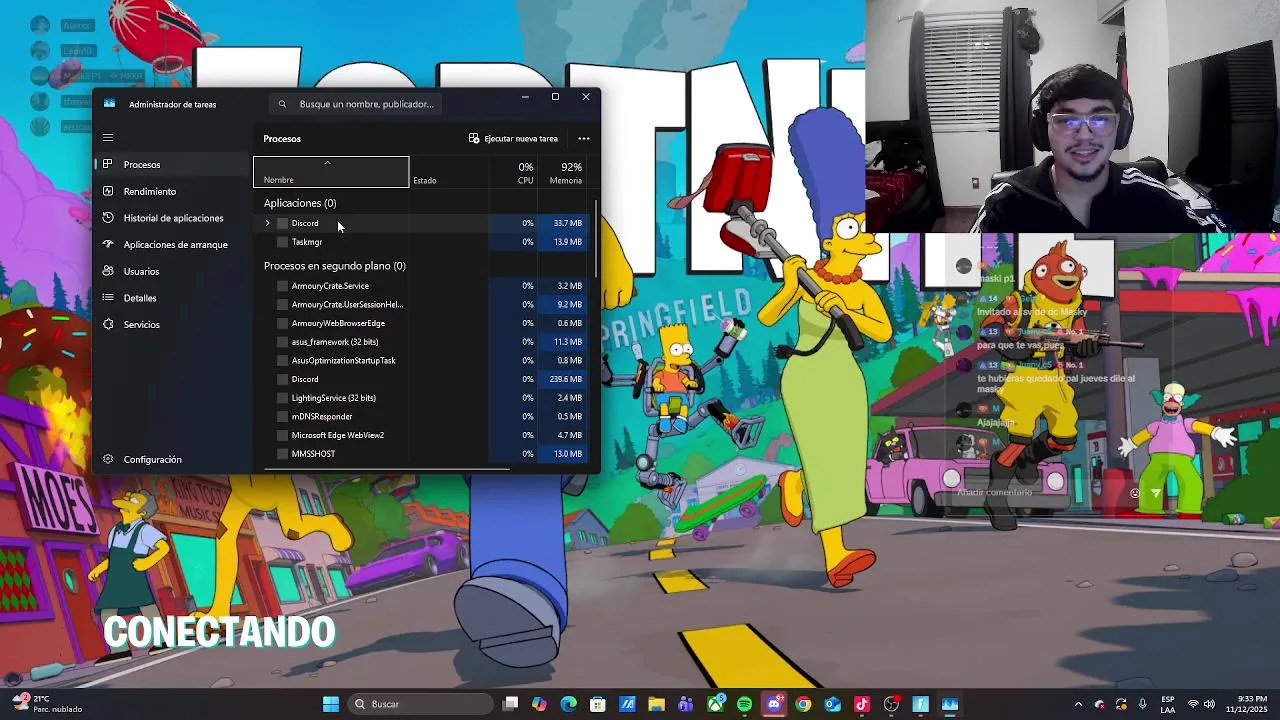Sort processes by the CPU column

(514, 172)
